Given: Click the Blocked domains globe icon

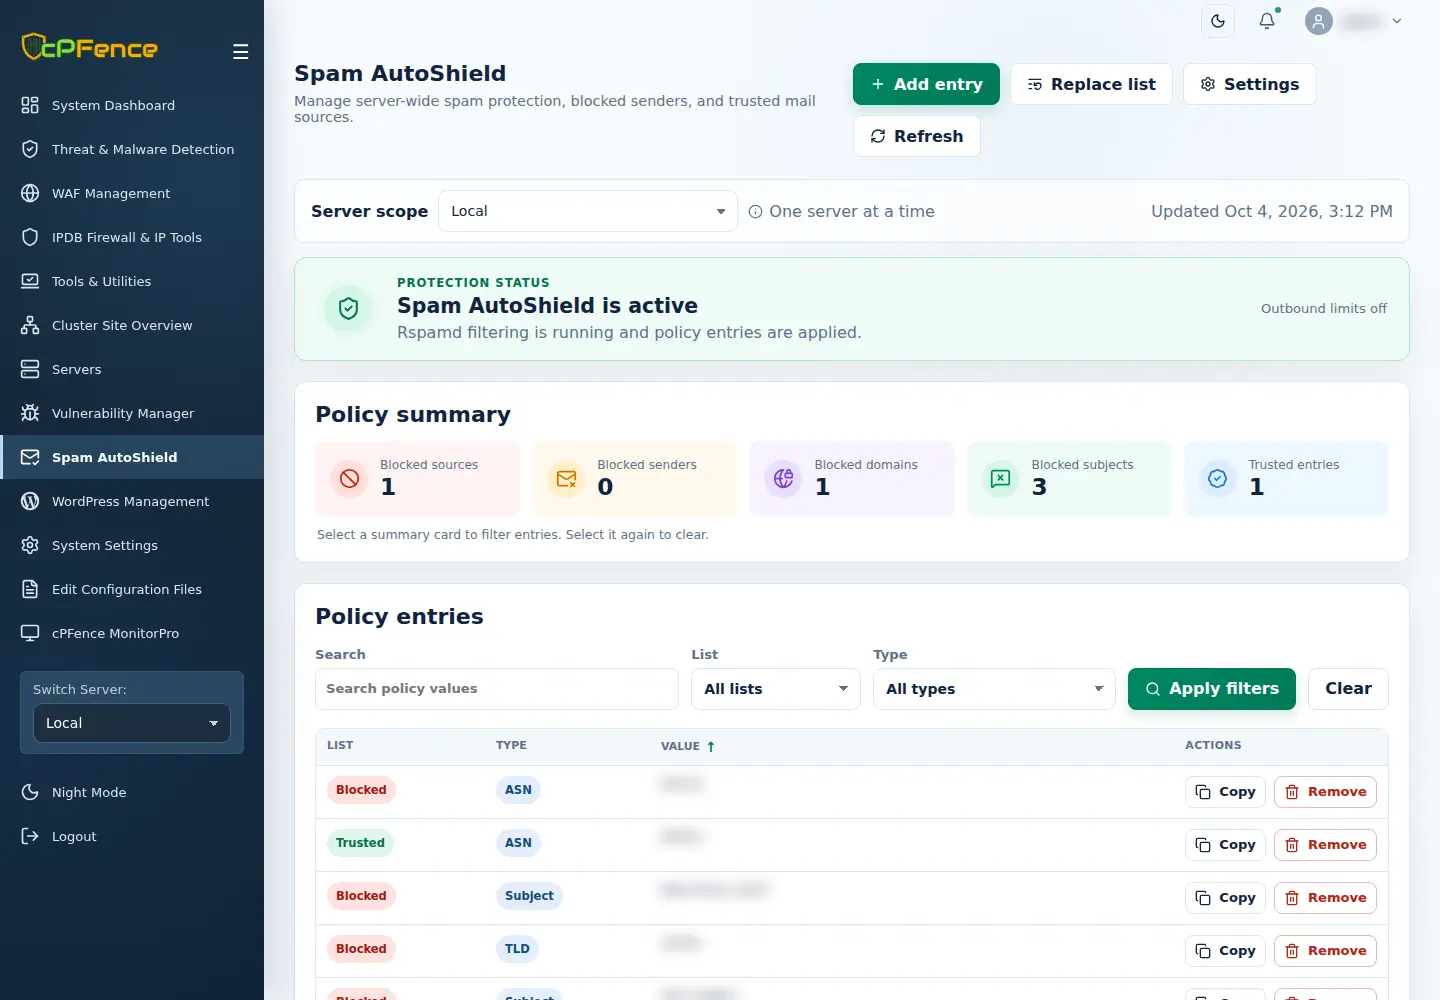Looking at the screenshot, I should point(784,479).
